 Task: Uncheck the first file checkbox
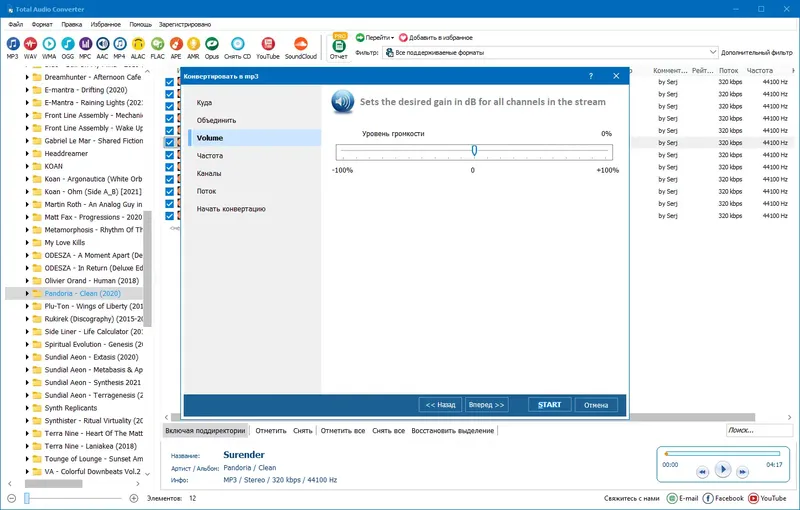pos(169,82)
